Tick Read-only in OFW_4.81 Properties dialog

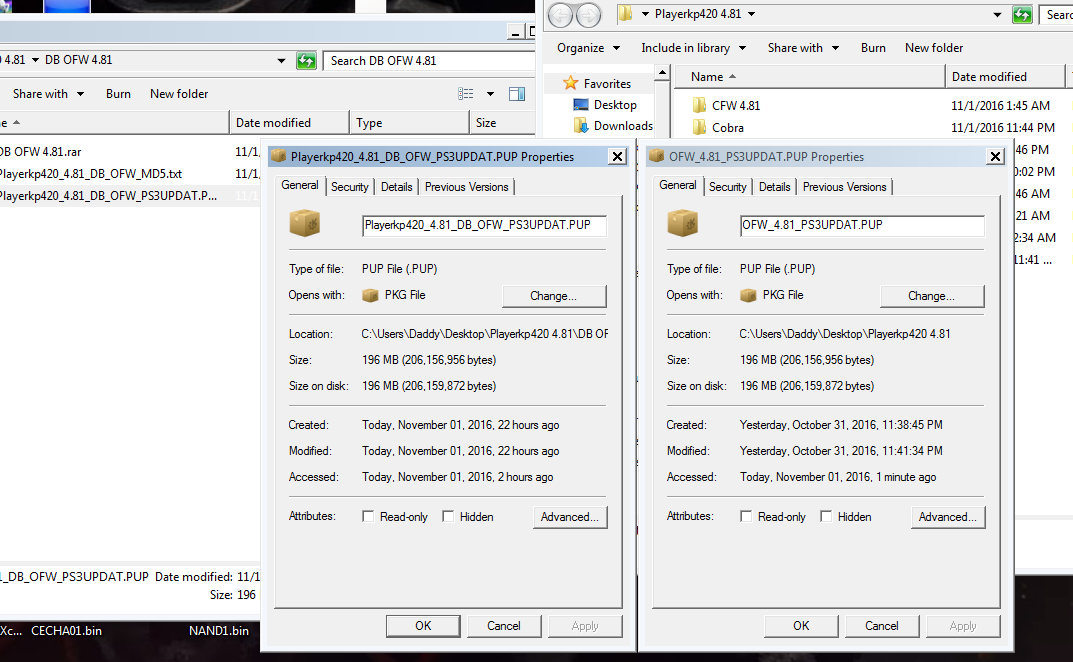tap(746, 517)
